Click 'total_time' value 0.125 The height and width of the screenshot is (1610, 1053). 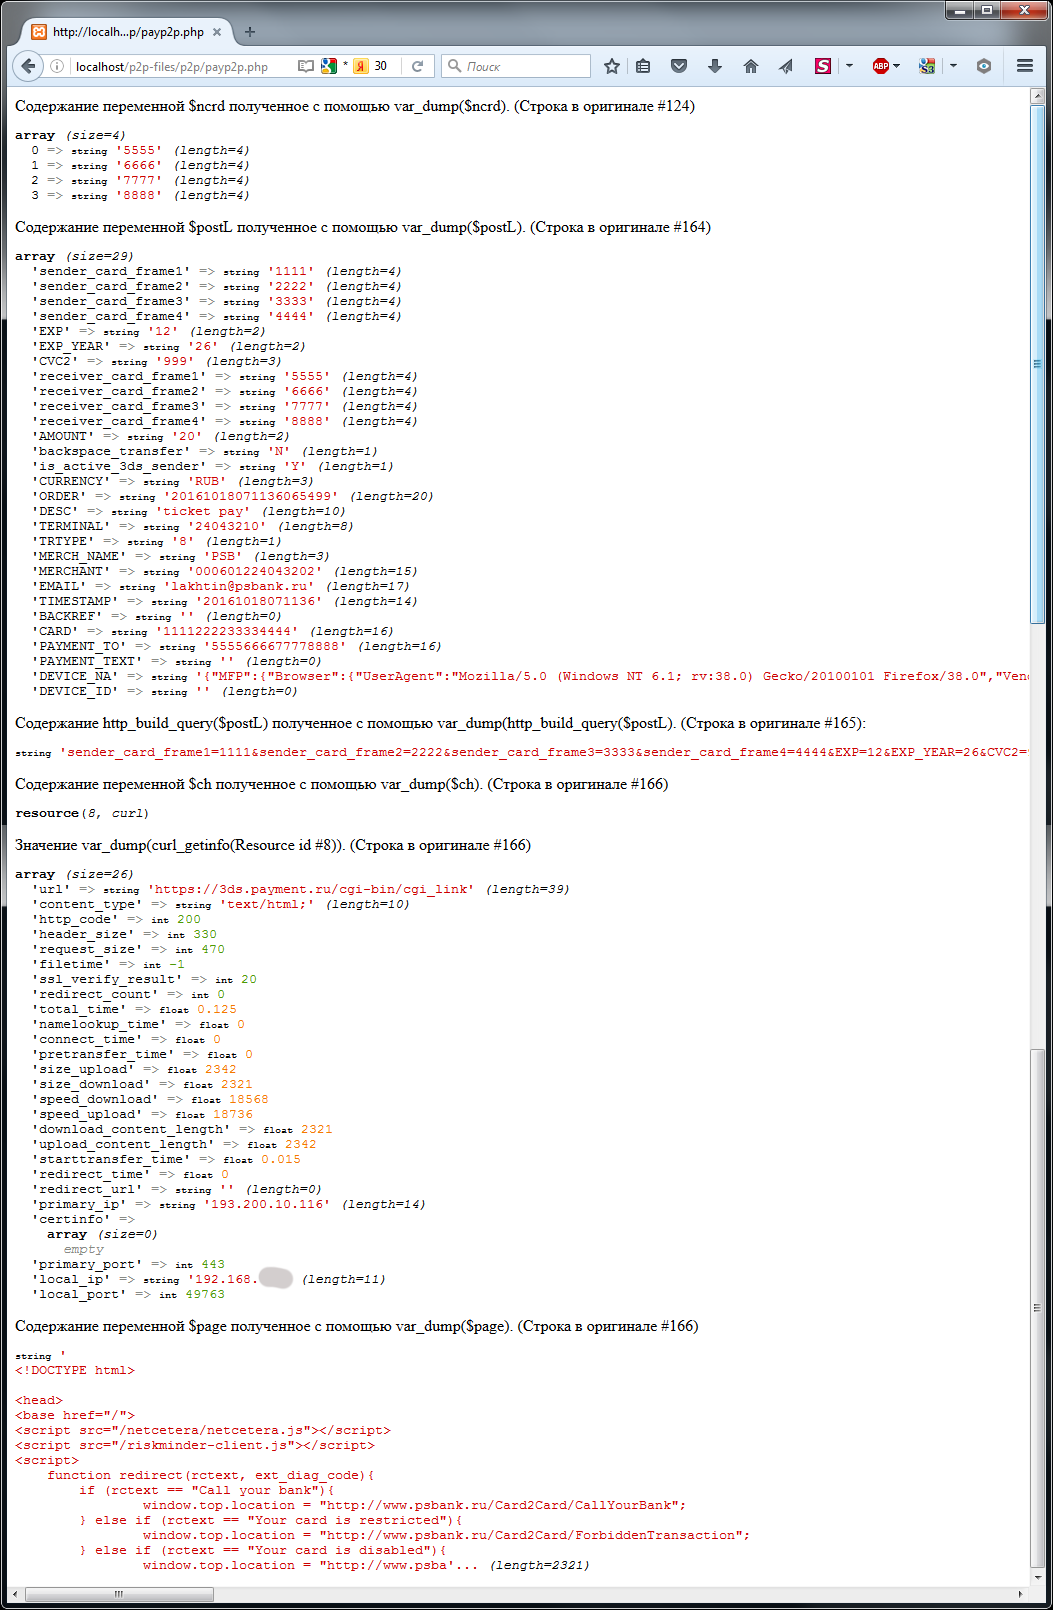tap(217, 1009)
